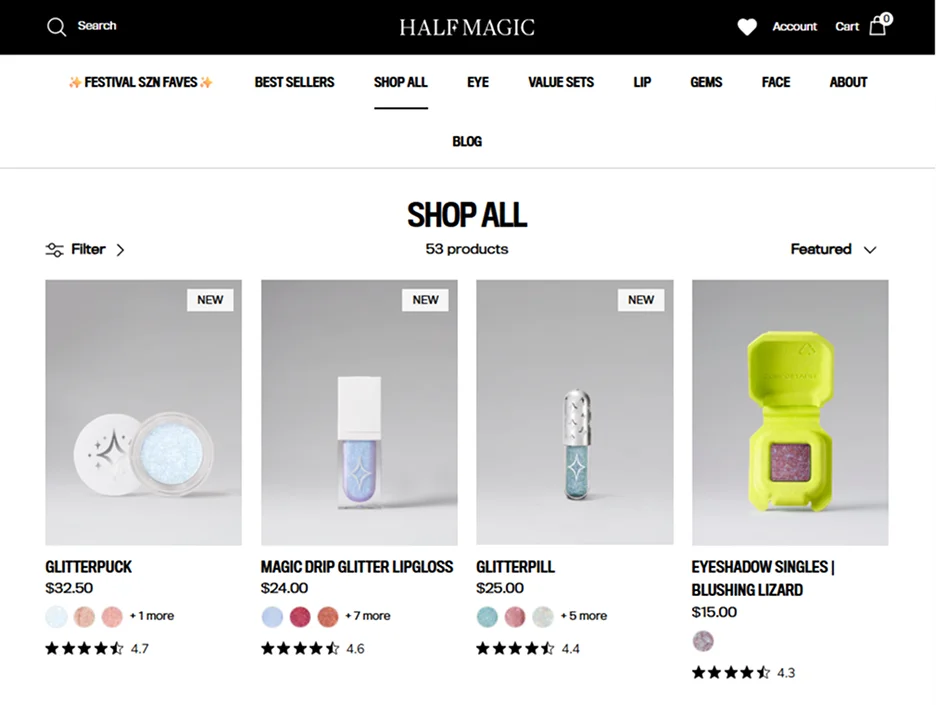Click the Filter sliders icon
Image resolution: width=936 pixels, height=705 pixels.
(x=54, y=250)
